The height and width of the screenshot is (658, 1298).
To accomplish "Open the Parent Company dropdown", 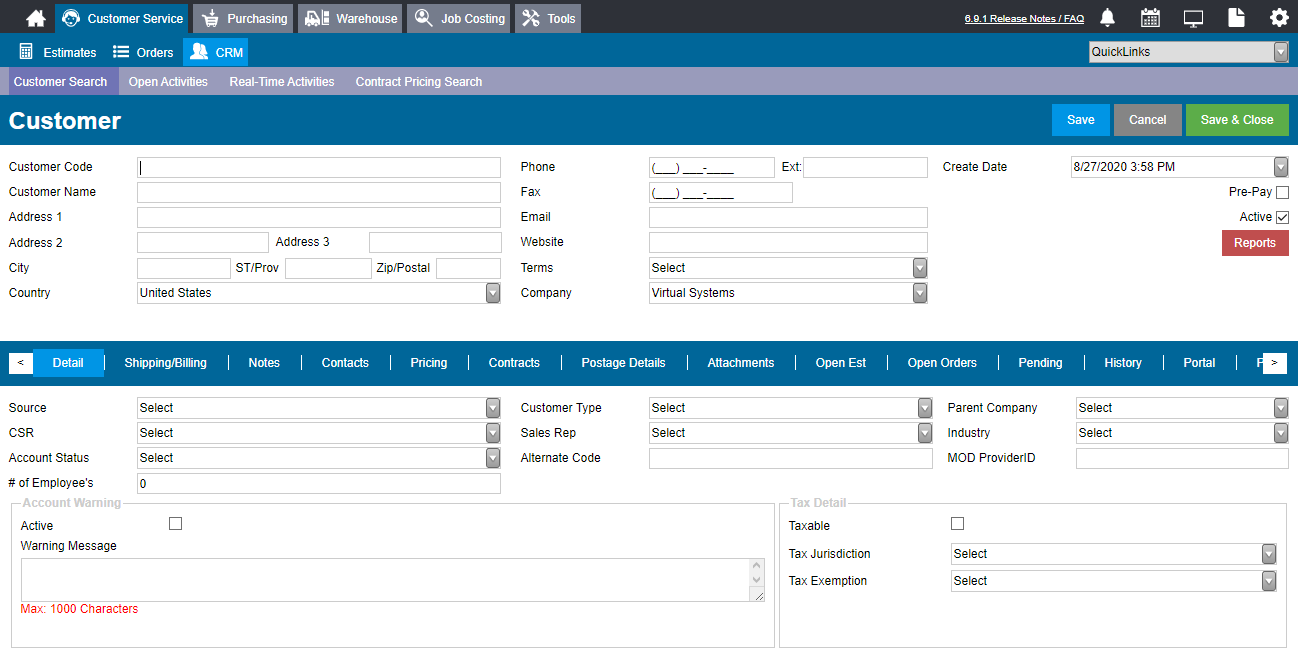I will (x=1182, y=408).
